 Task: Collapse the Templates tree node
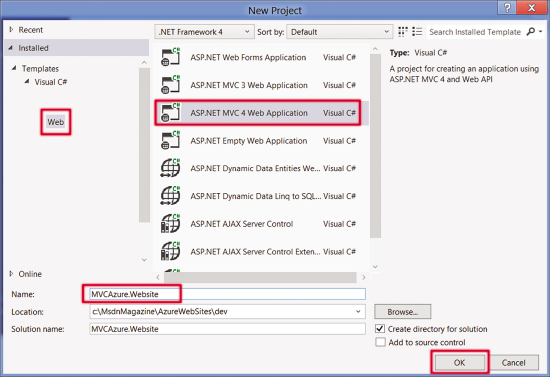pos(14,68)
